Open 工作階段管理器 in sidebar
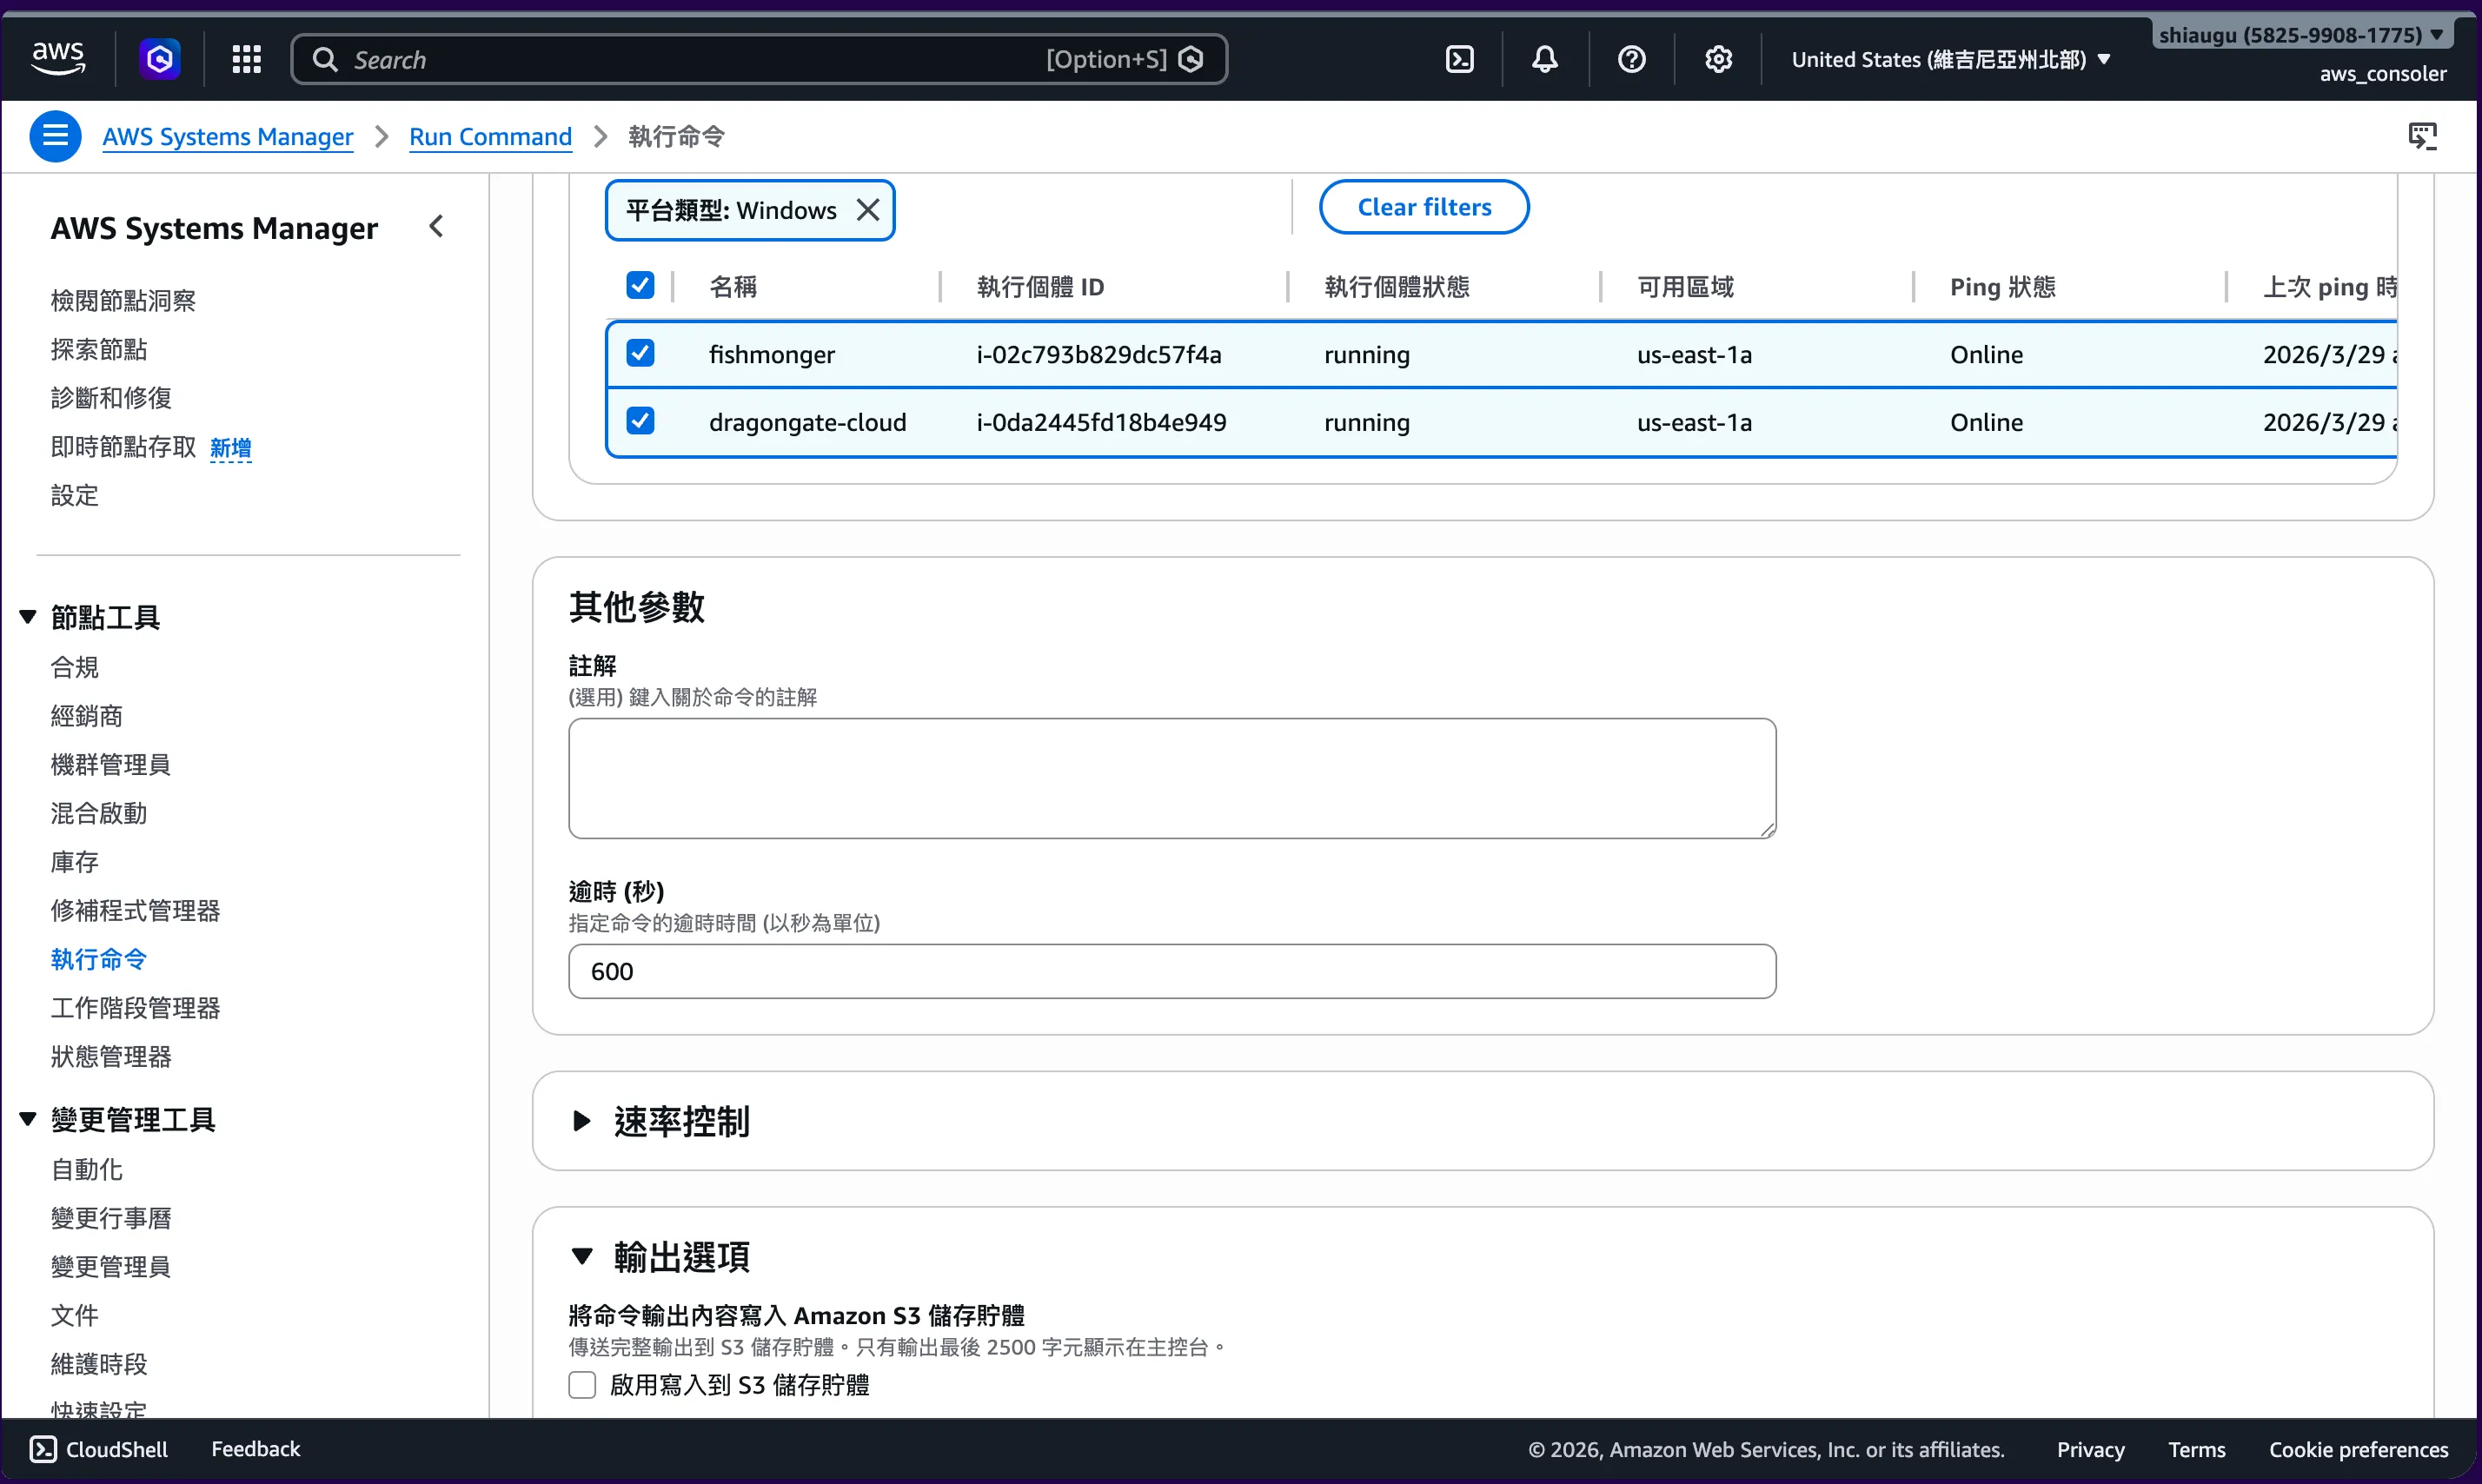Screen dimensions: 2482x1484 135,1008
